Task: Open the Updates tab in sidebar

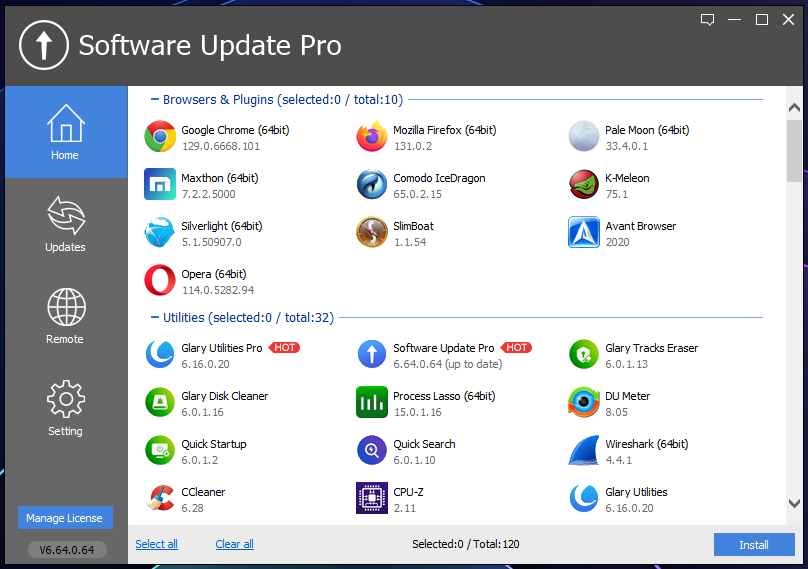Action: pos(66,224)
